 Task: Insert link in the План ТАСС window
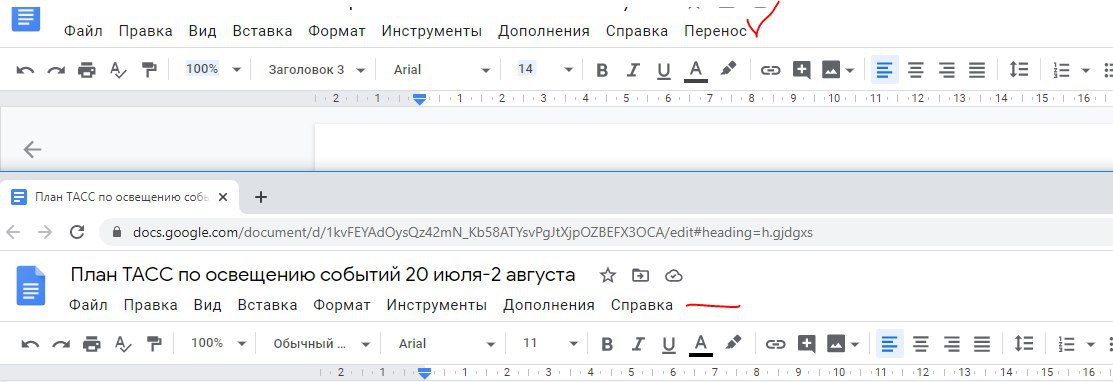pyautogui.click(x=775, y=344)
